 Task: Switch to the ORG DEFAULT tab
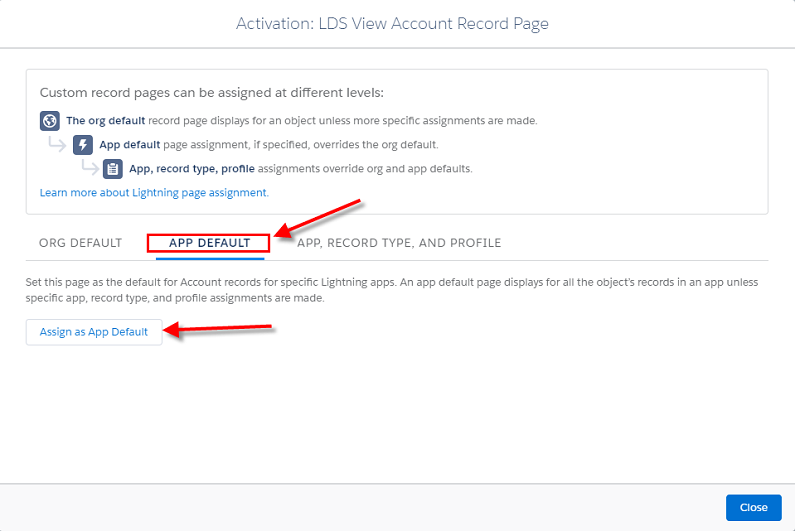click(81, 243)
